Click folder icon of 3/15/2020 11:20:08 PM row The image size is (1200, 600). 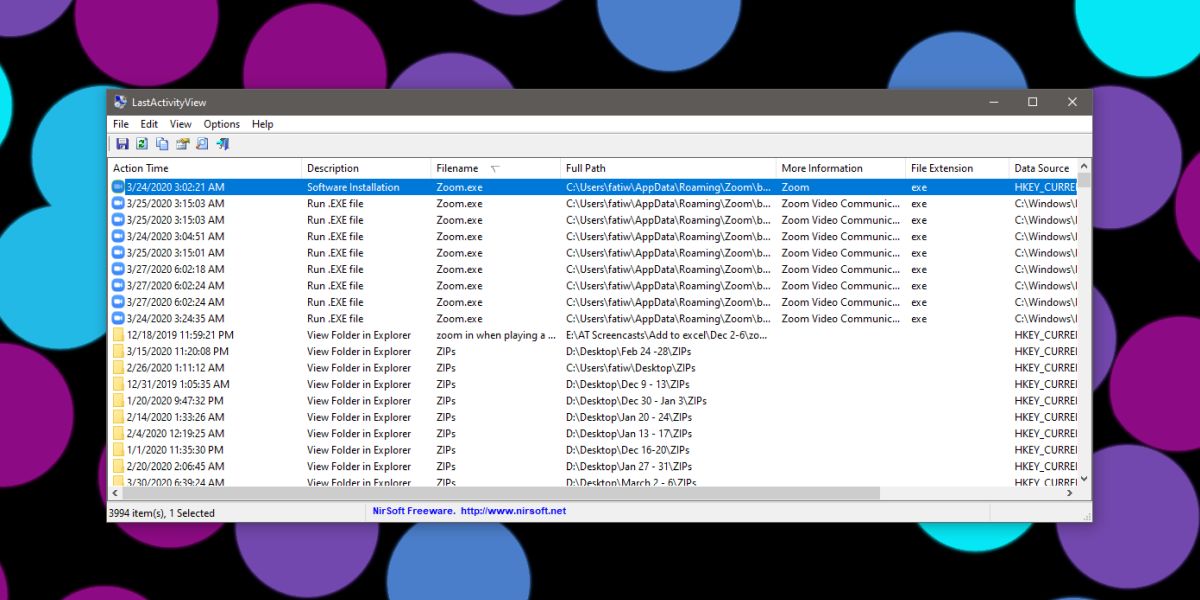[117, 351]
